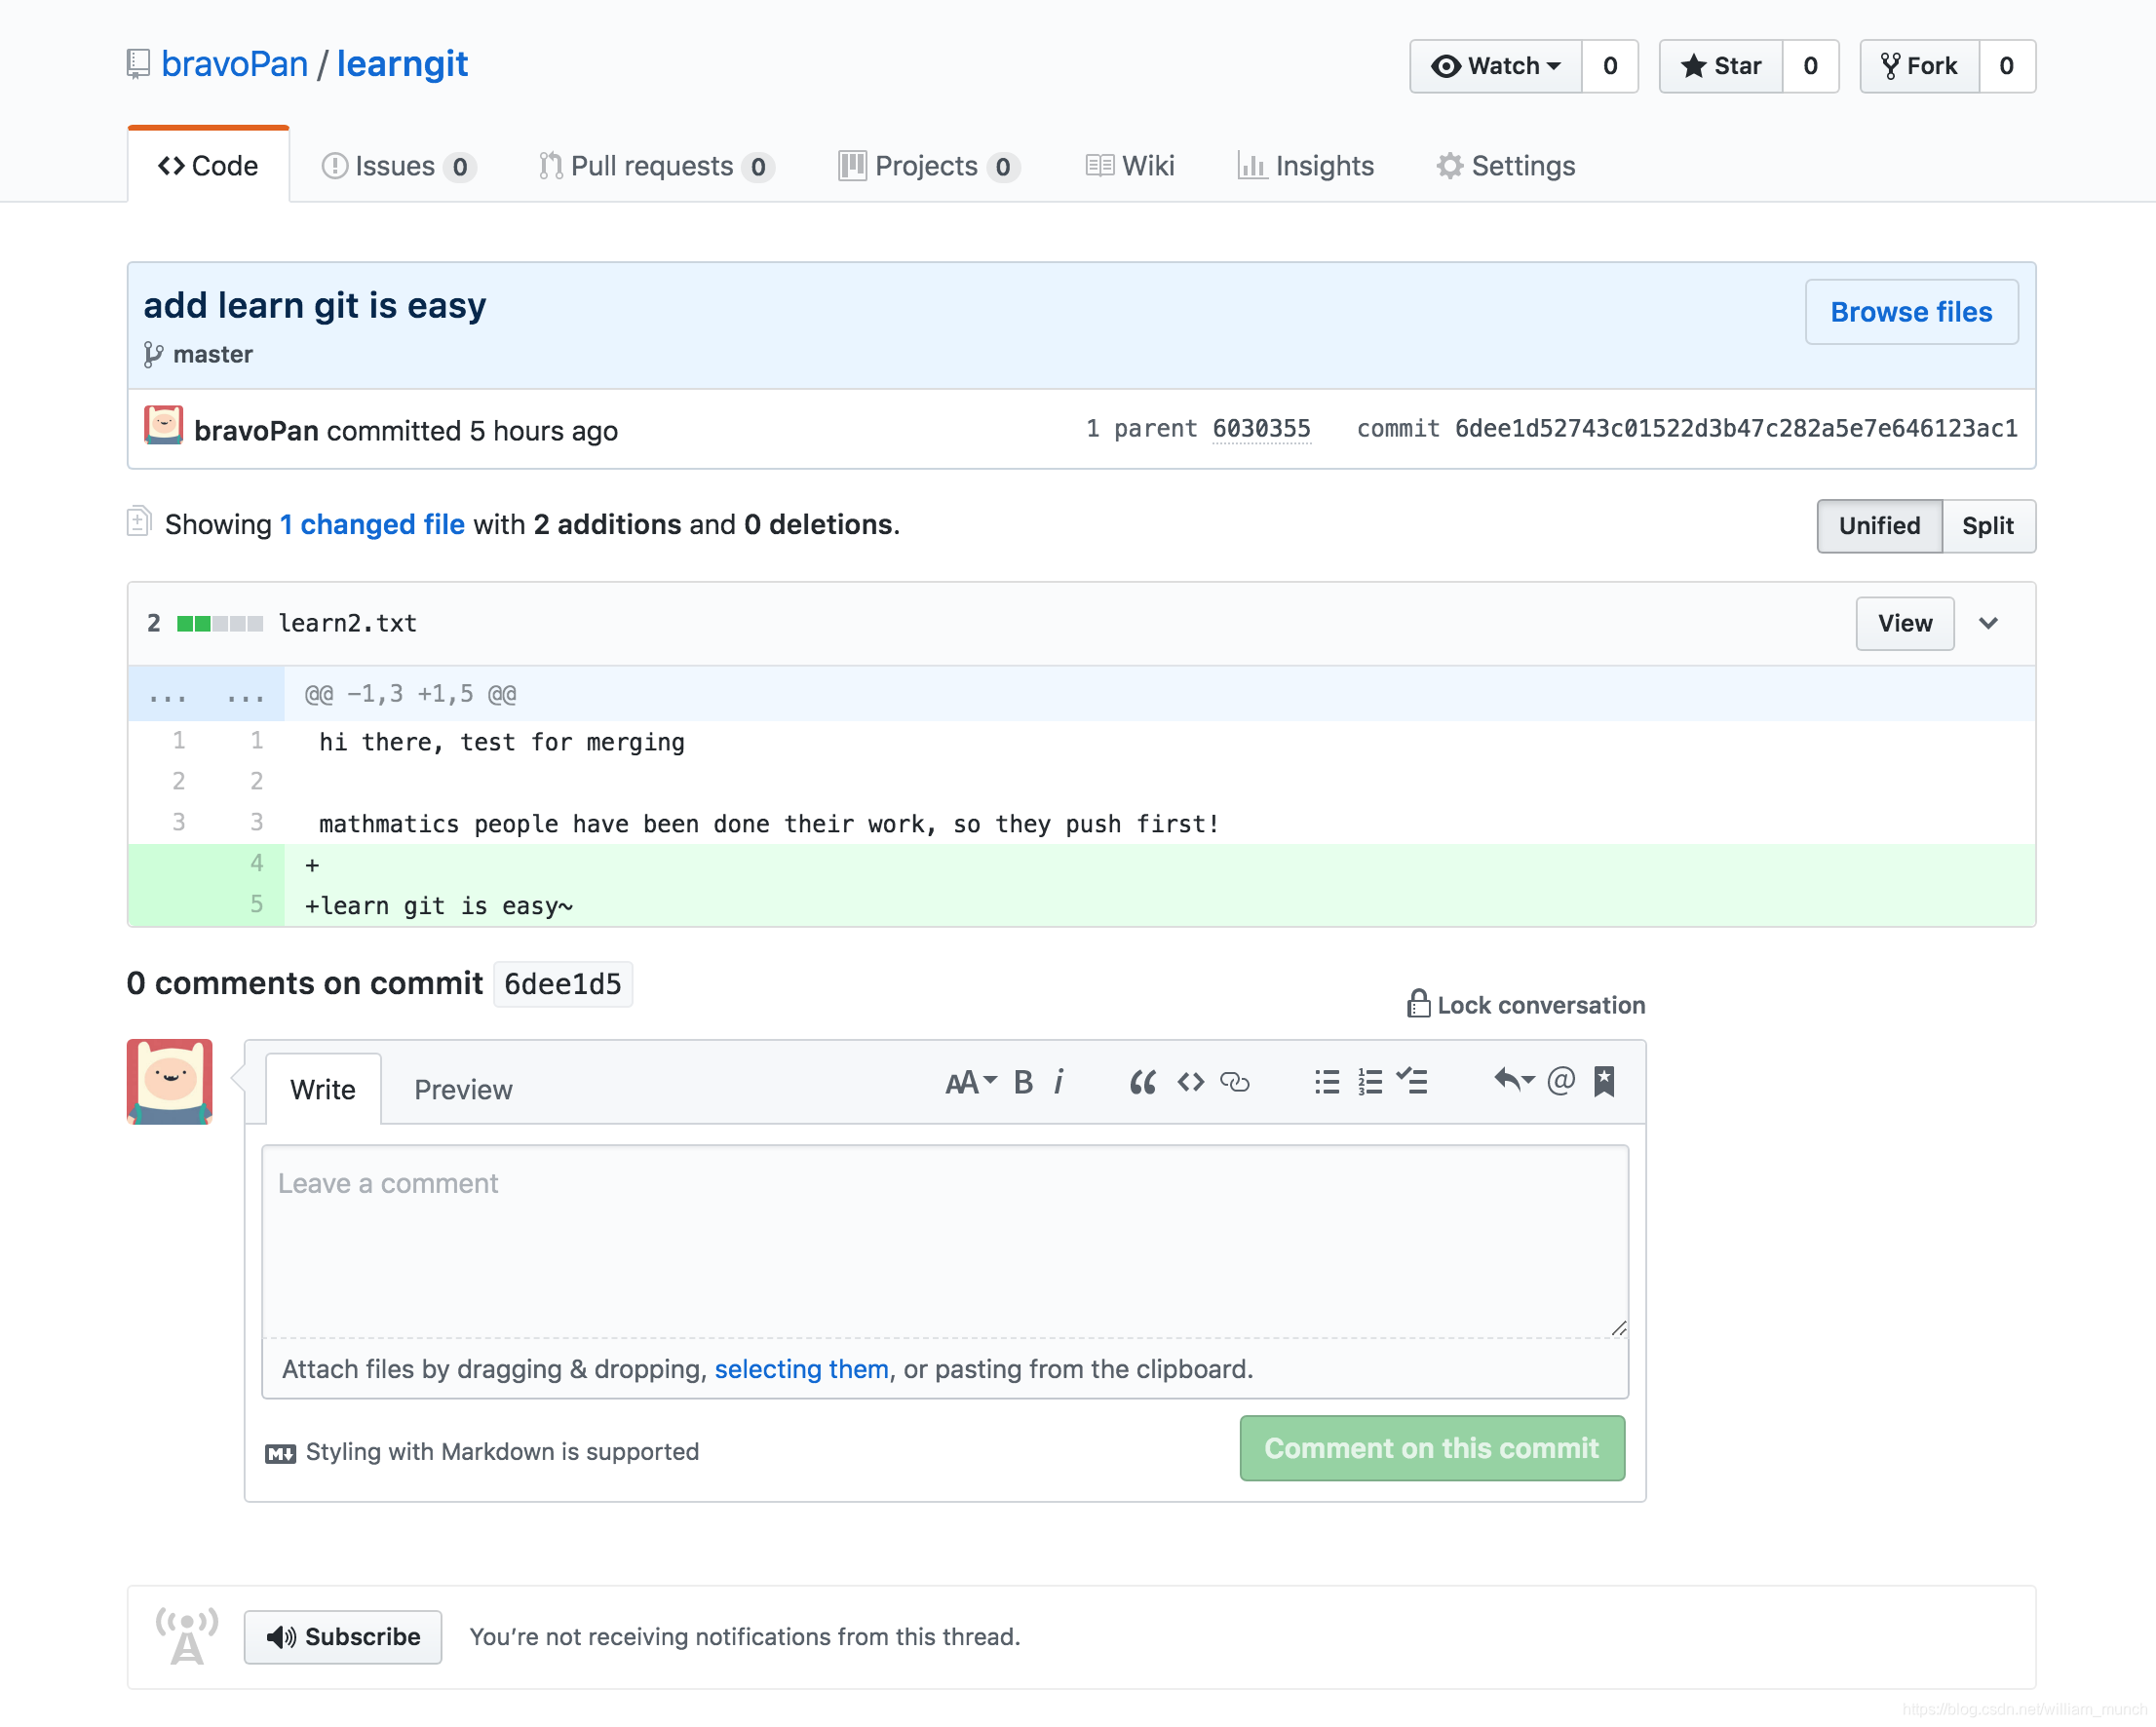Open the Insights tab
This screenshot has height=1727, width=2156.
(1306, 166)
